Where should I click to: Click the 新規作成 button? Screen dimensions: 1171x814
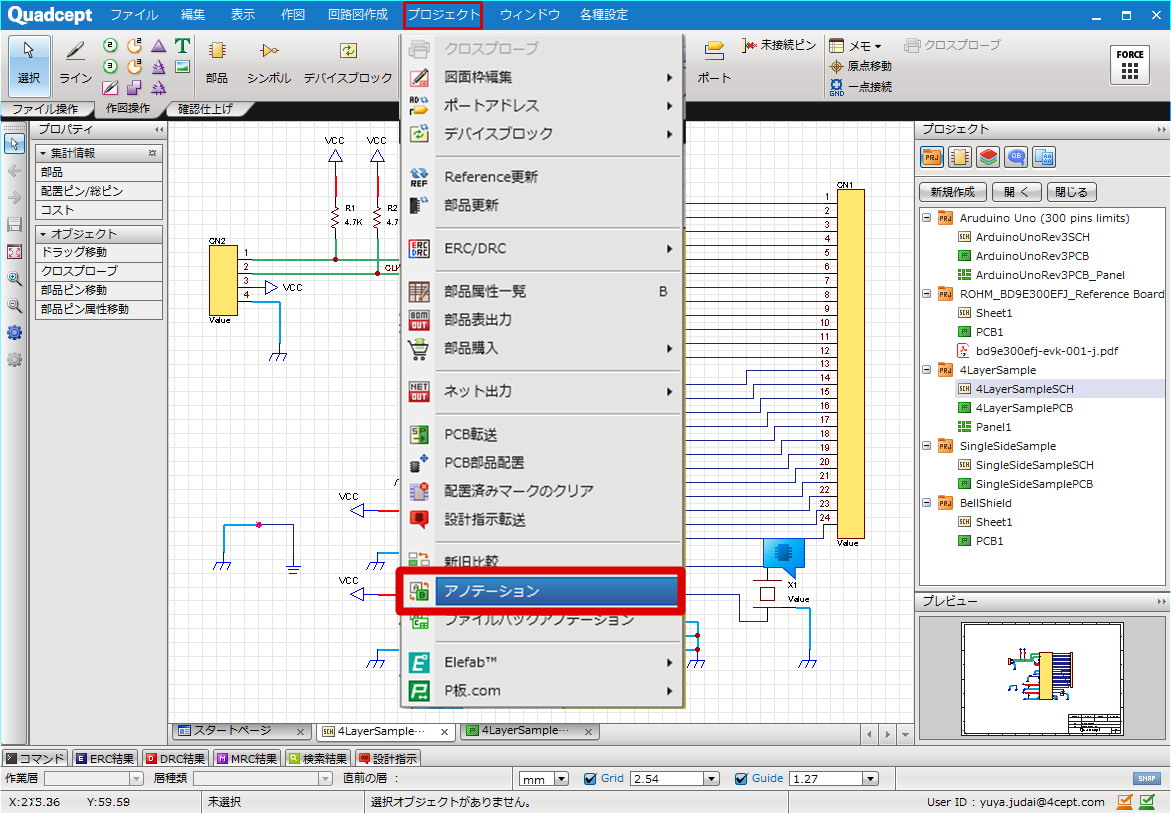pyautogui.click(x=952, y=192)
